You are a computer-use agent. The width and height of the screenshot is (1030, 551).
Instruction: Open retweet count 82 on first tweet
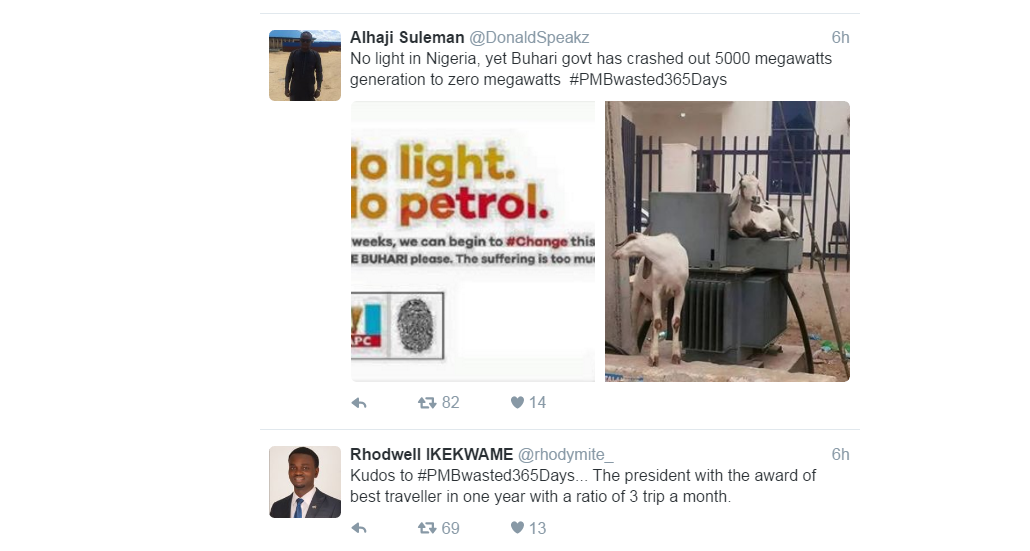(x=451, y=403)
